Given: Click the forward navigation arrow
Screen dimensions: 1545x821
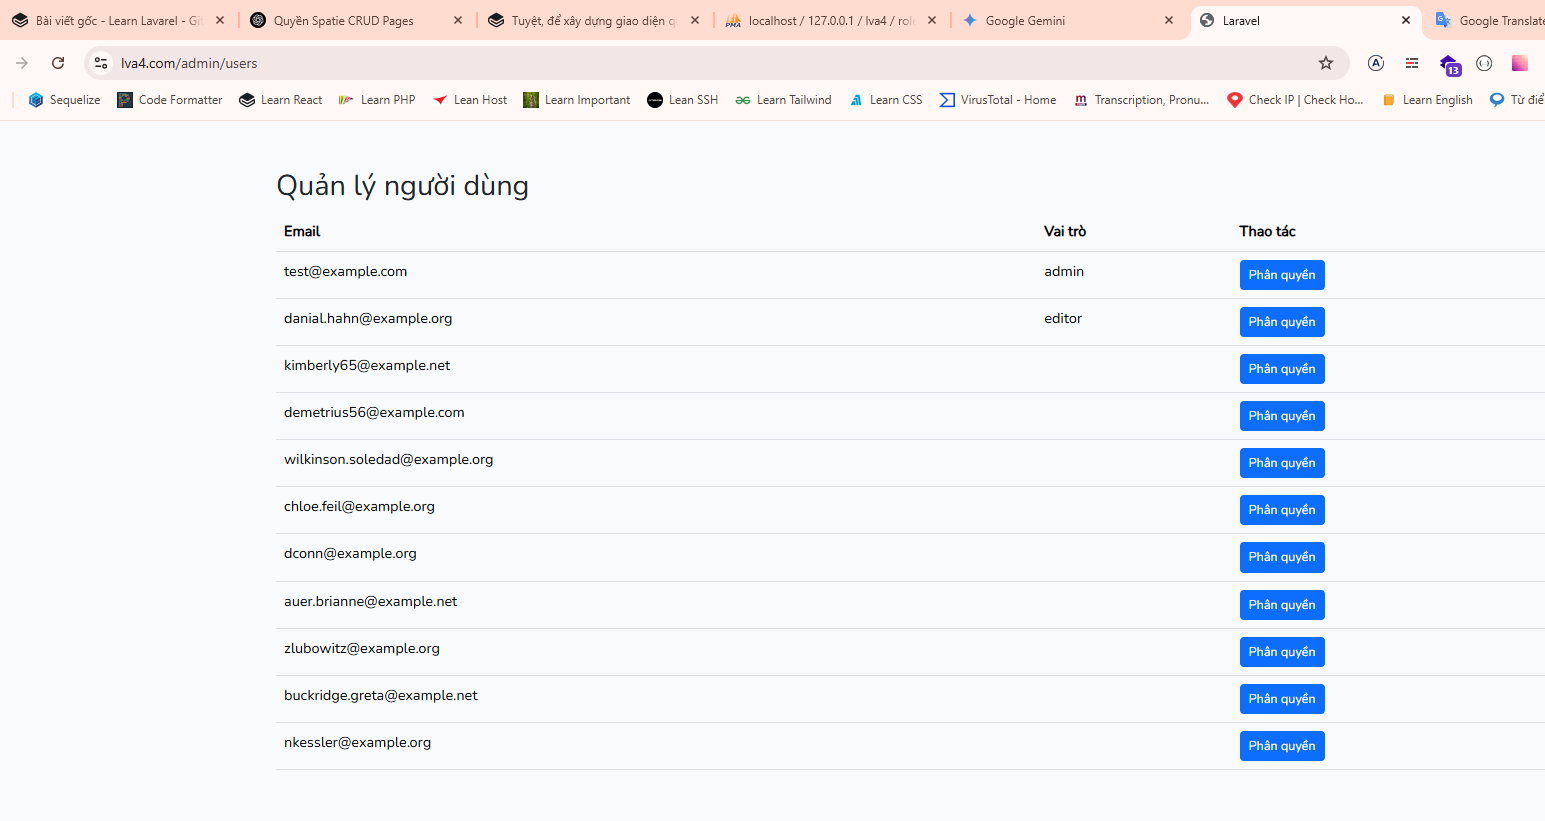Looking at the screenshot, I should click(x=22, y=63).
